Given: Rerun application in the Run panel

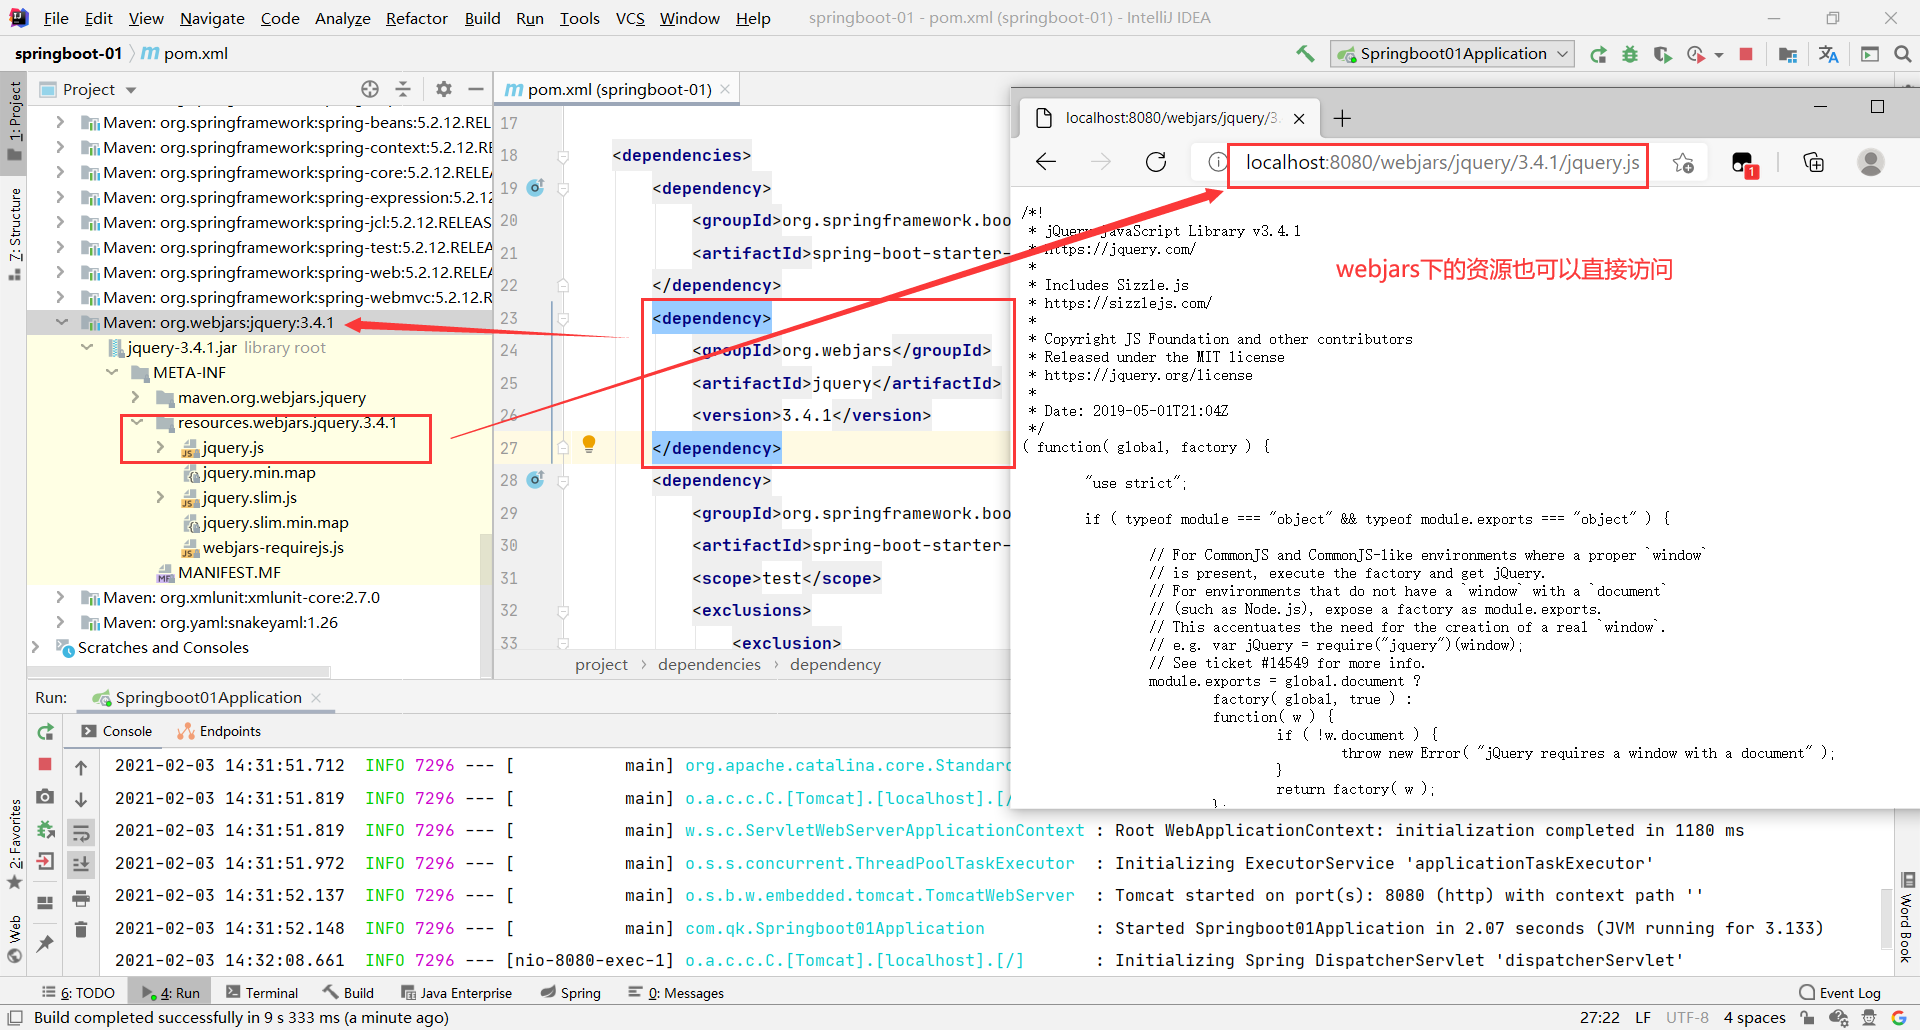Looking at the screenshot, I should coord(45,732).
